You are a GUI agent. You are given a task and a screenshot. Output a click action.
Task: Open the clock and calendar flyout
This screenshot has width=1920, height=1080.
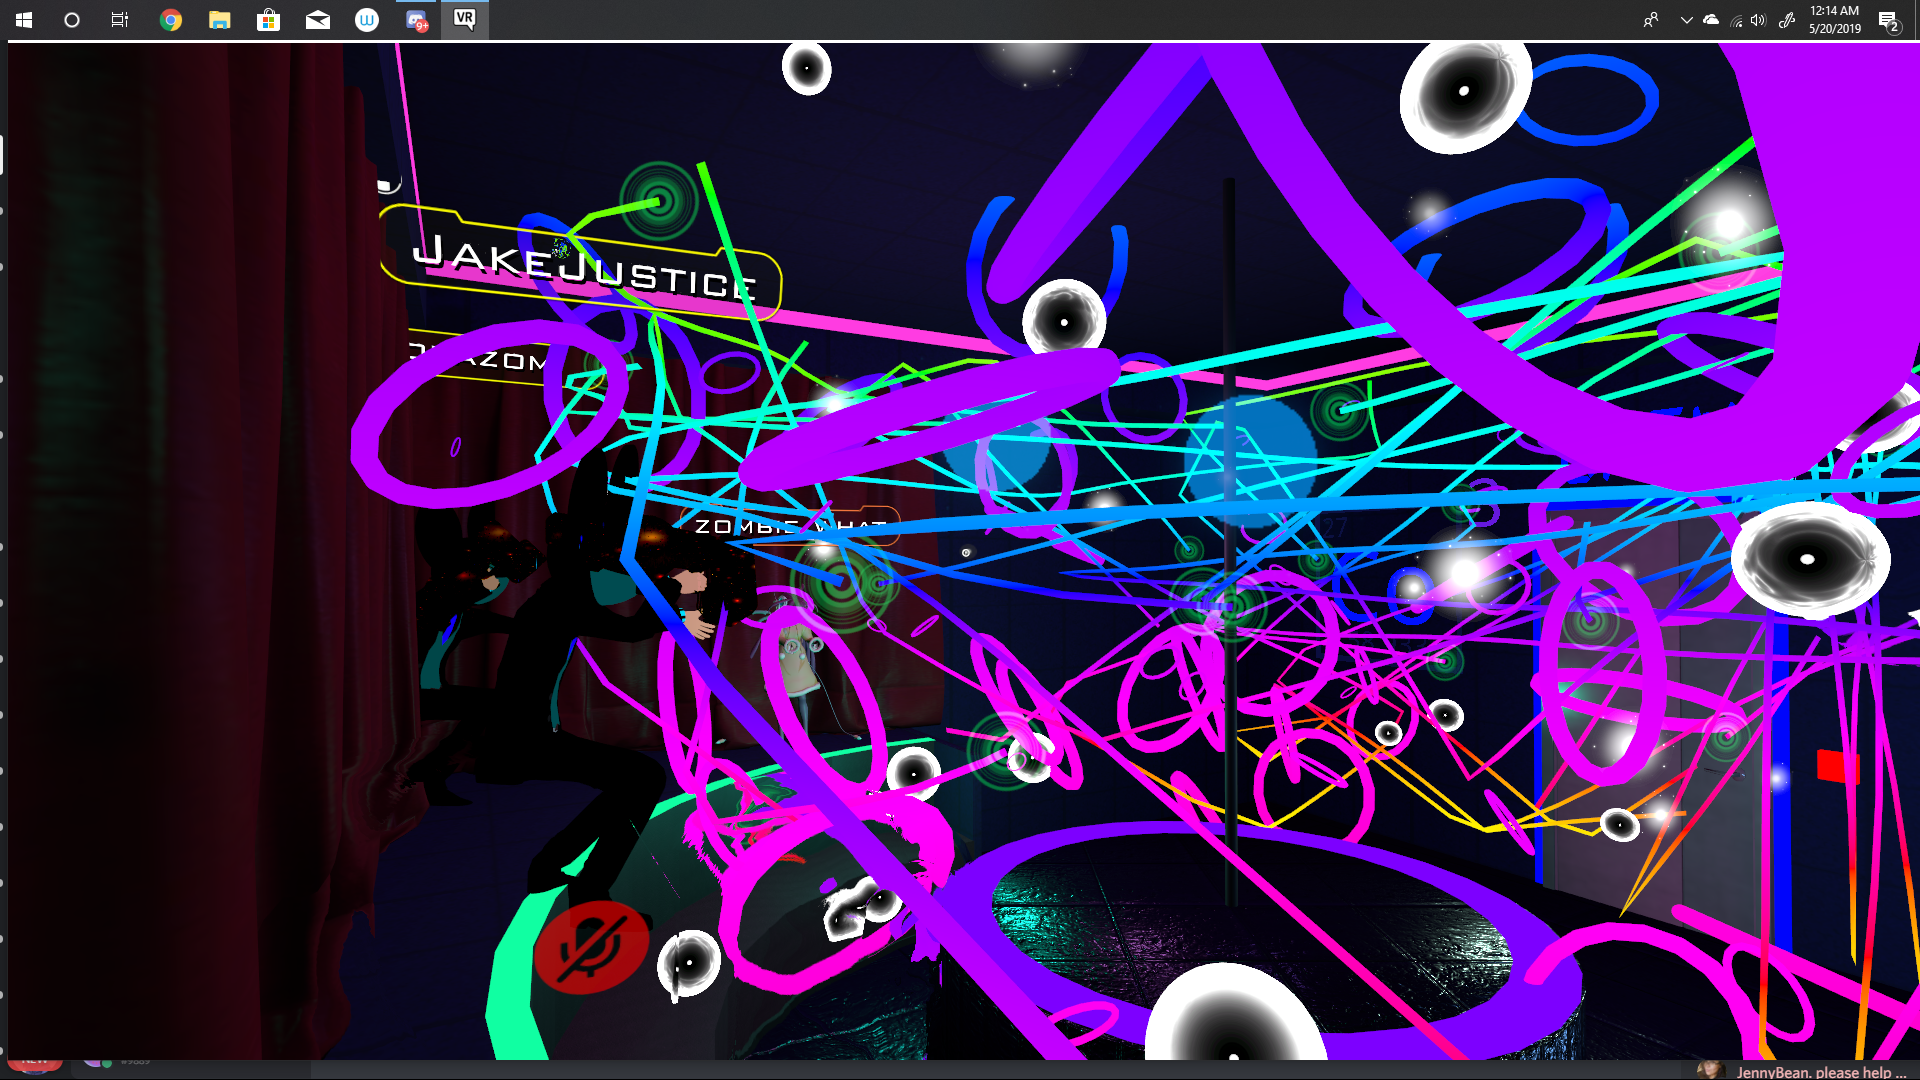[x=1834, y=20]
